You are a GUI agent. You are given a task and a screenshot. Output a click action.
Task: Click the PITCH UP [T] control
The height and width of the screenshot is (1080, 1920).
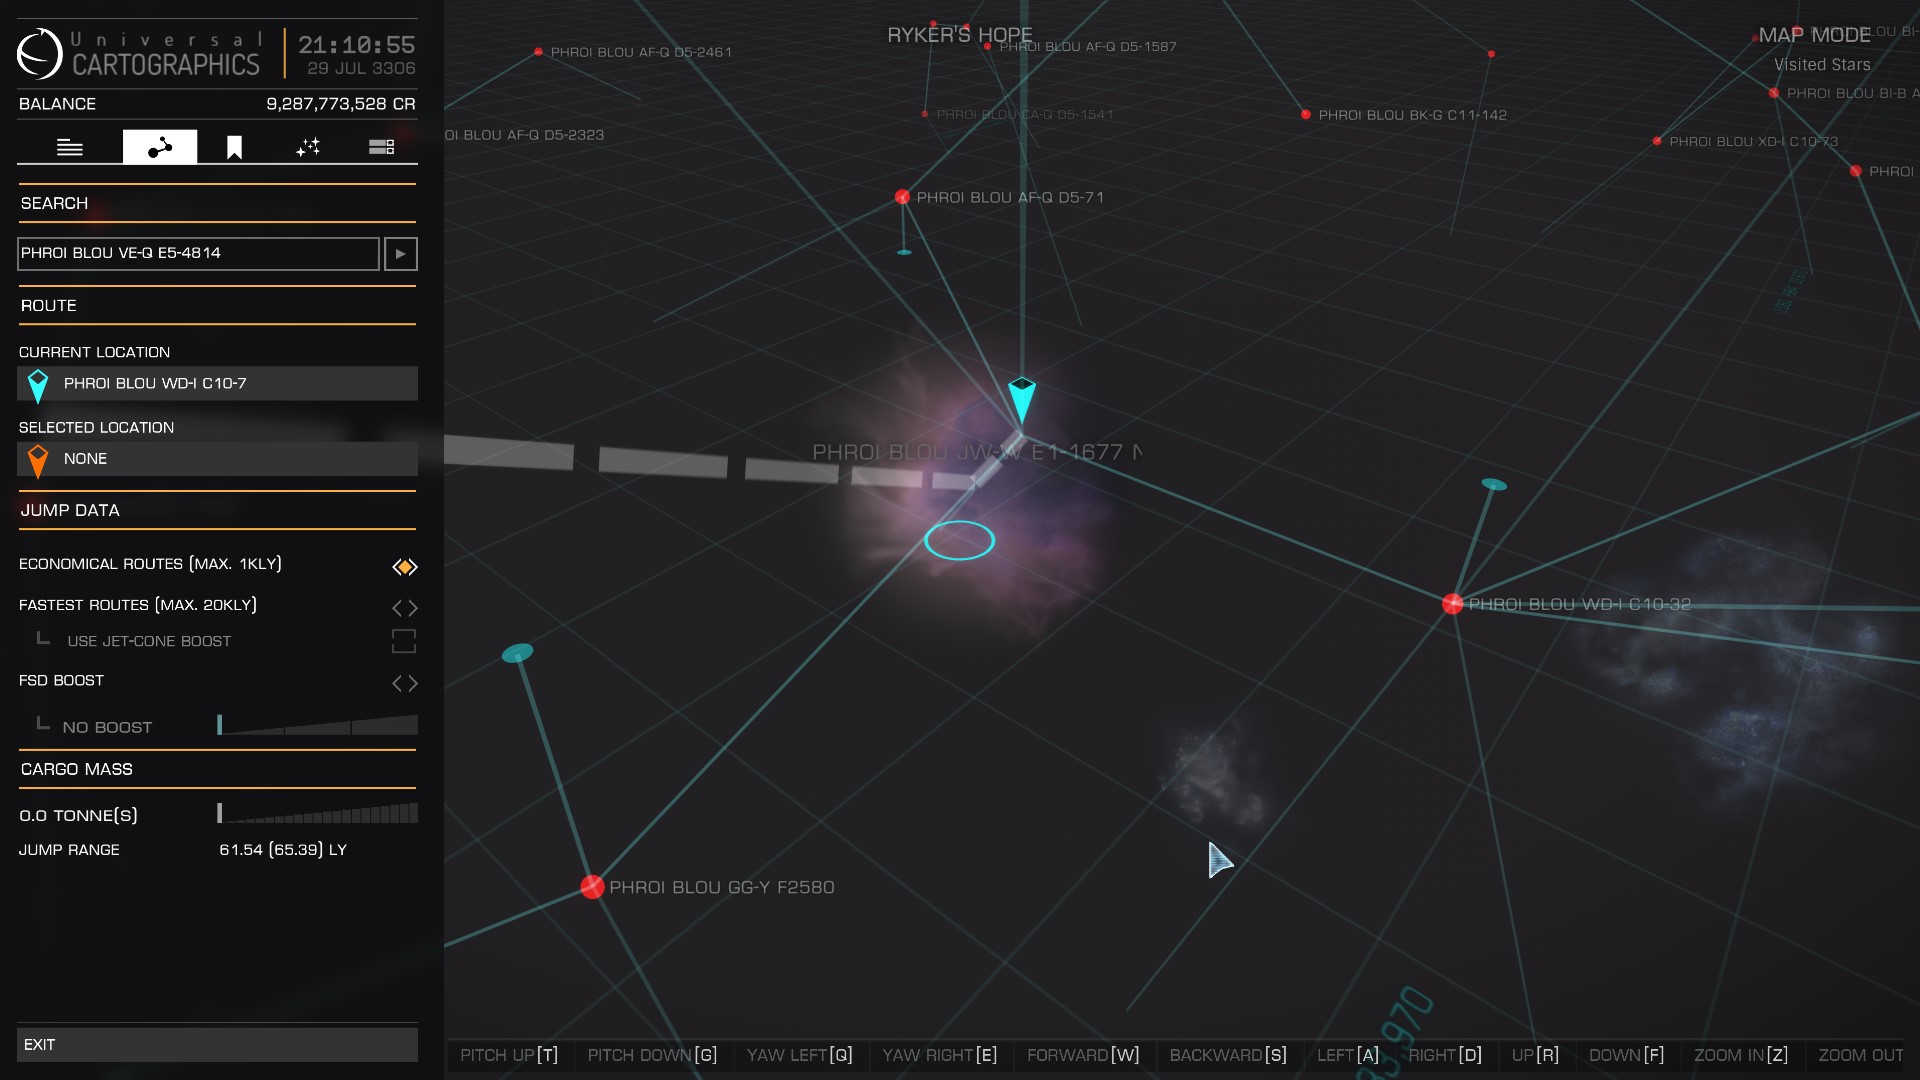(x=509, y=1055)
